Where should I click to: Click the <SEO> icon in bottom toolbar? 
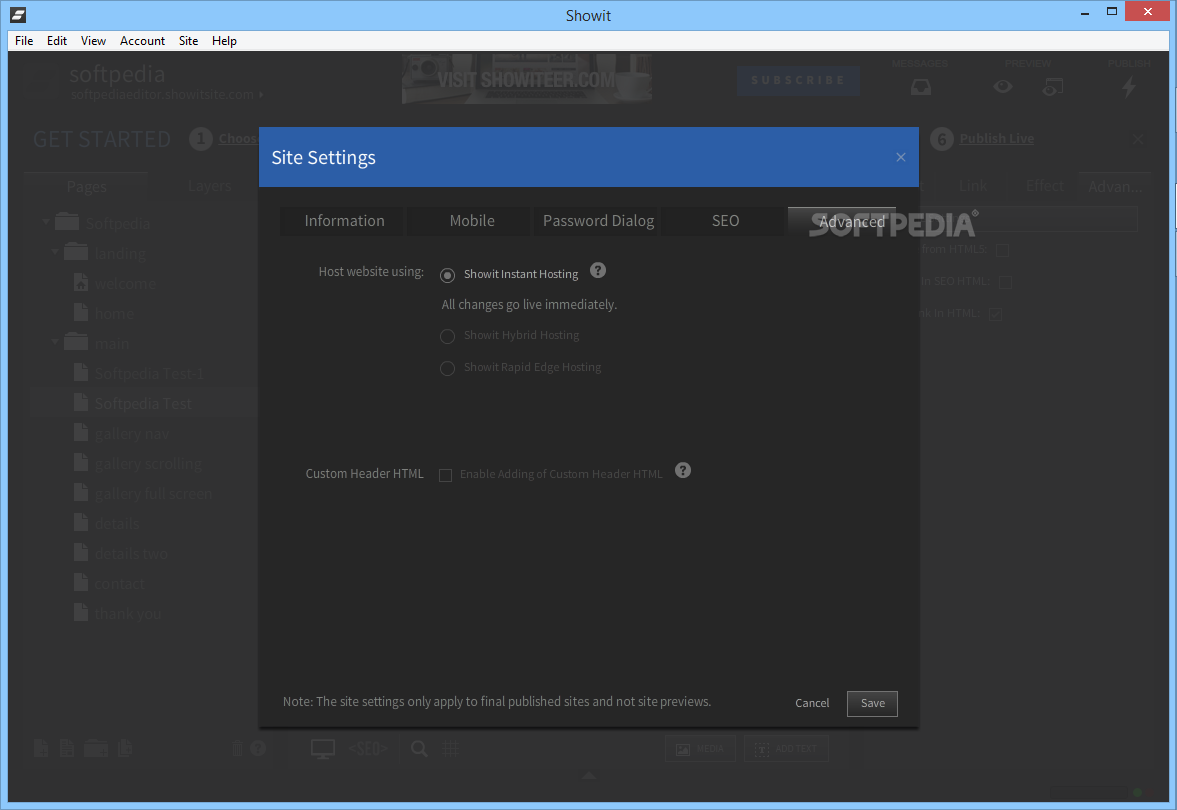tap(368, 748)
